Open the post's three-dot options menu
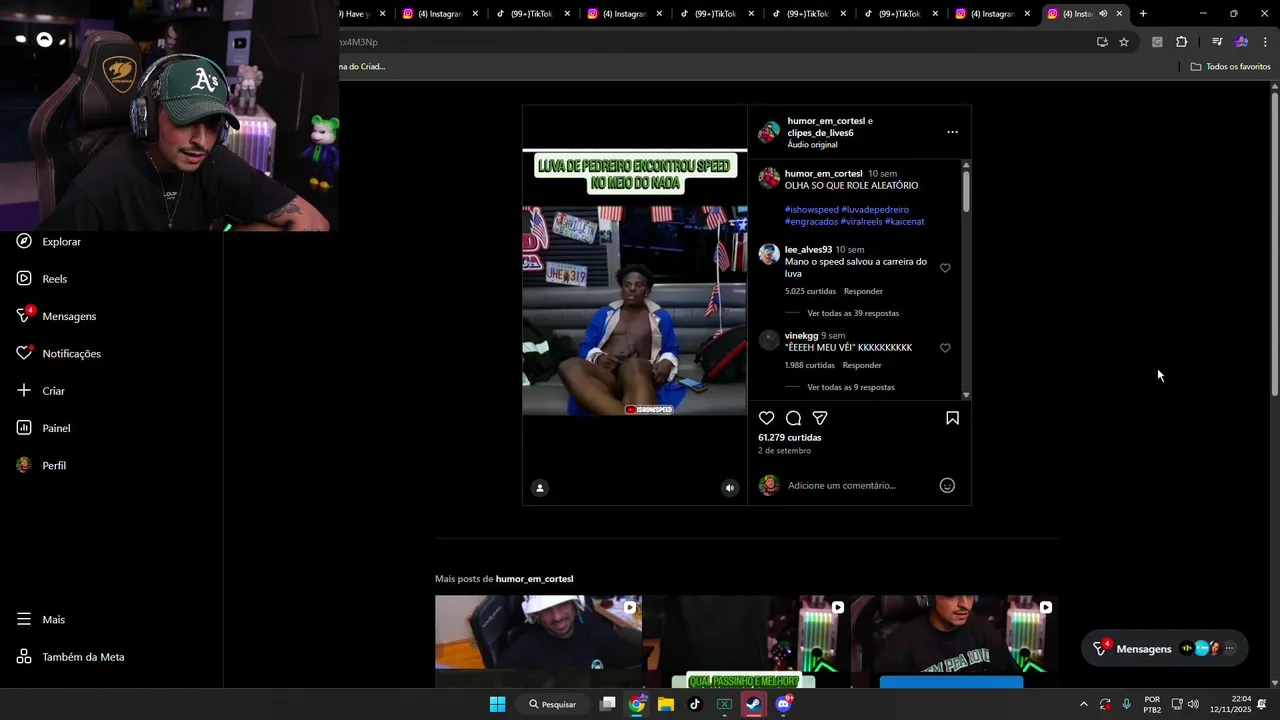1280x720 pixels. tap(952, 132)
